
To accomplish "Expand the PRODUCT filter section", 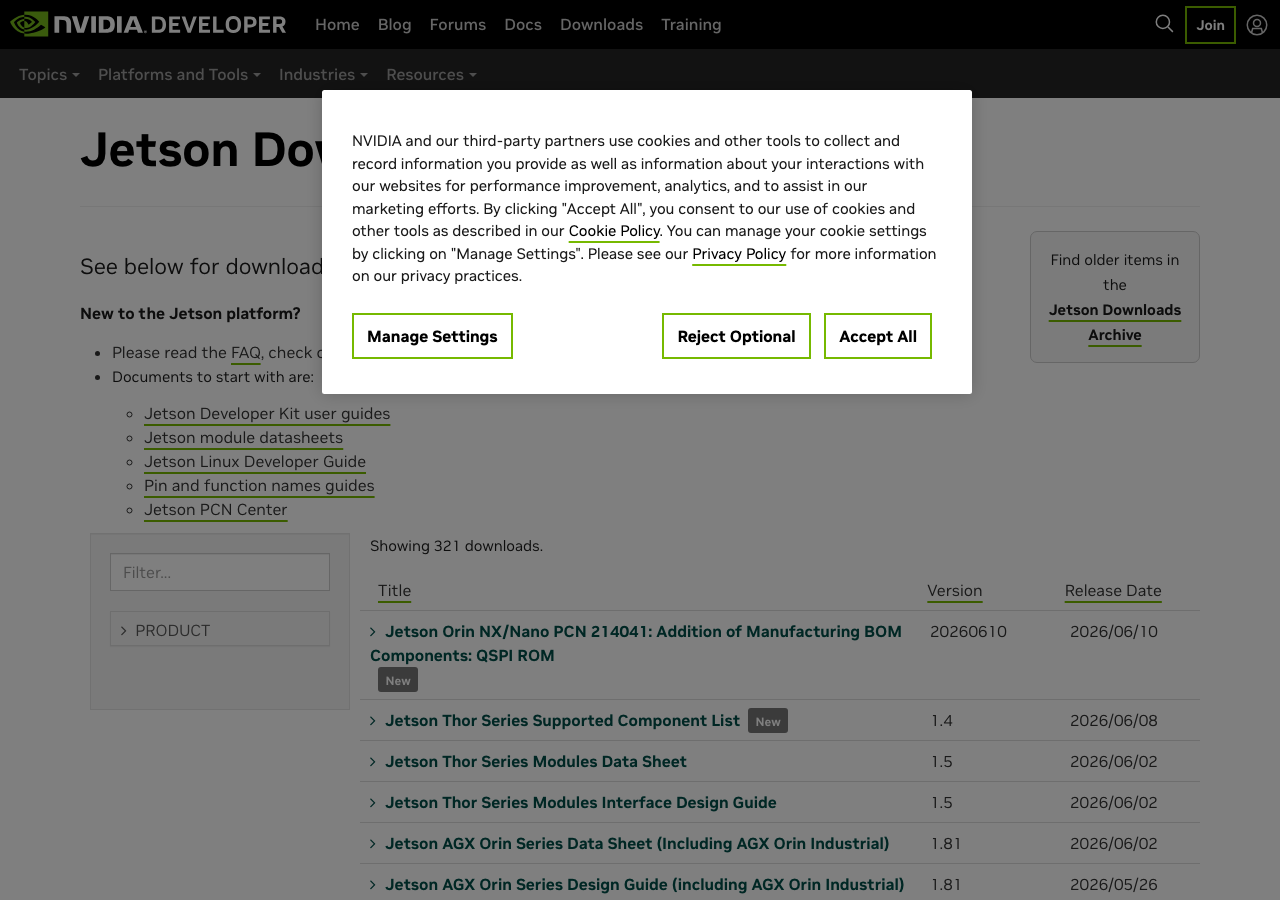I will pyautogui.click(x=220, y=630).
